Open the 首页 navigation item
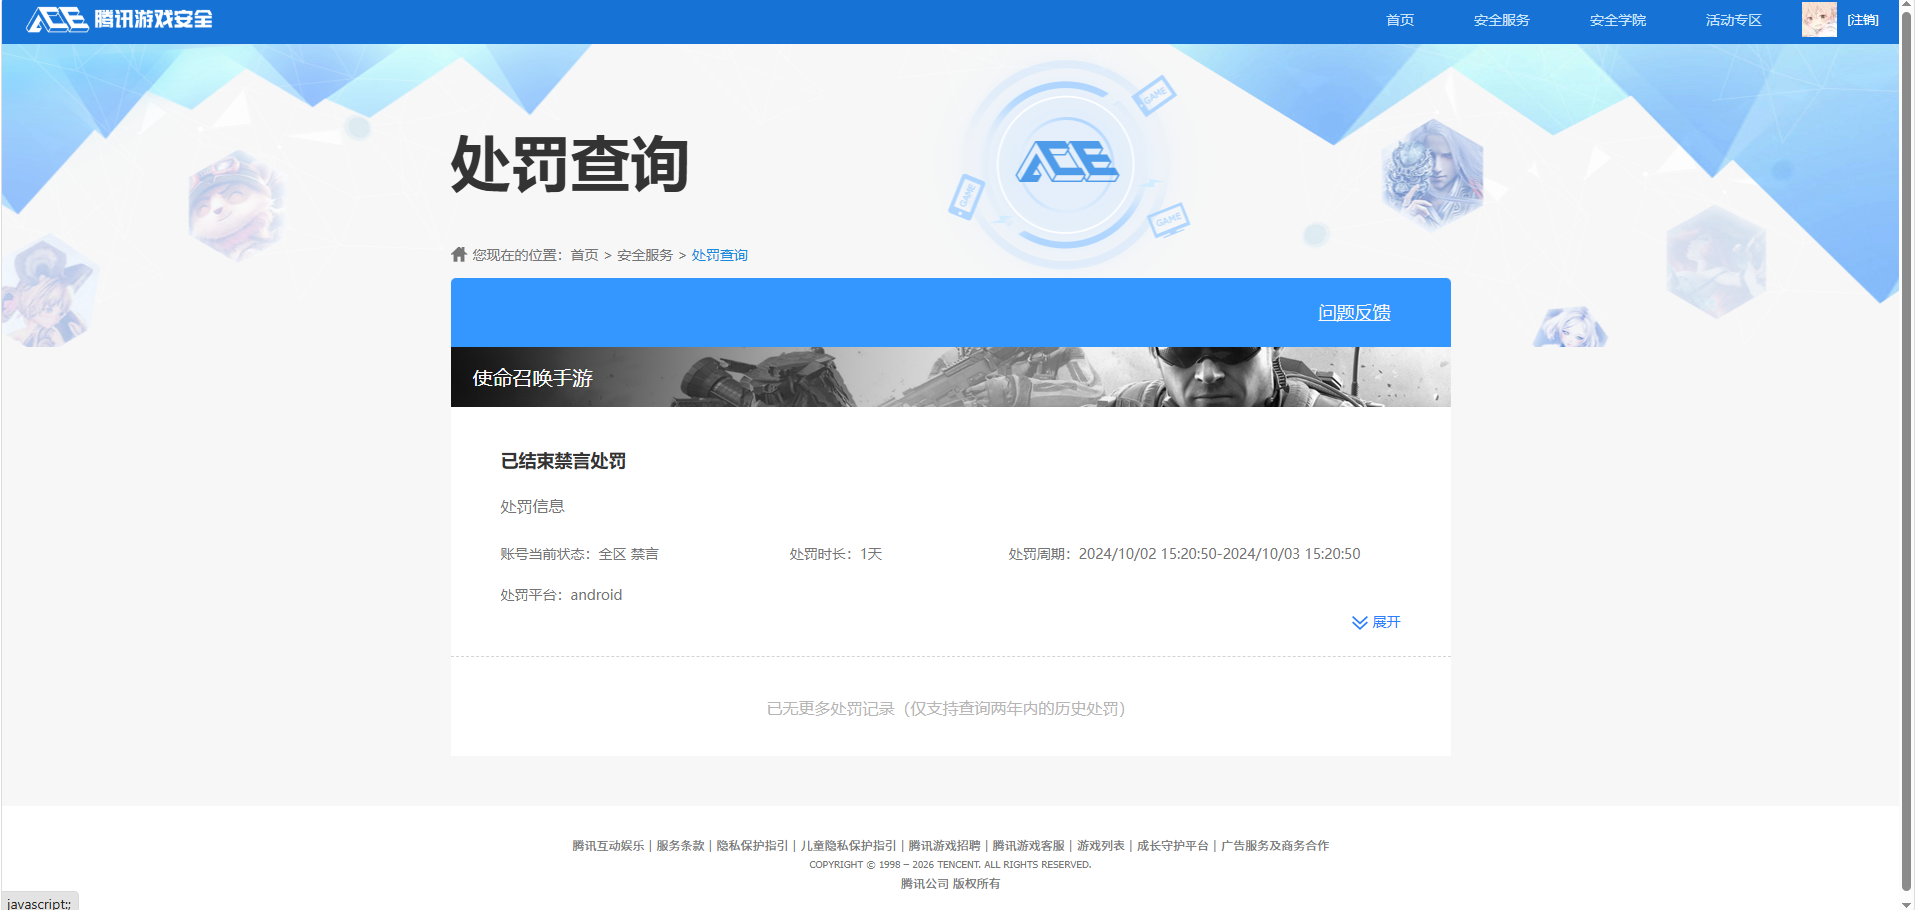This screenshot has width=1917, height=910. tap(1400, 20)
